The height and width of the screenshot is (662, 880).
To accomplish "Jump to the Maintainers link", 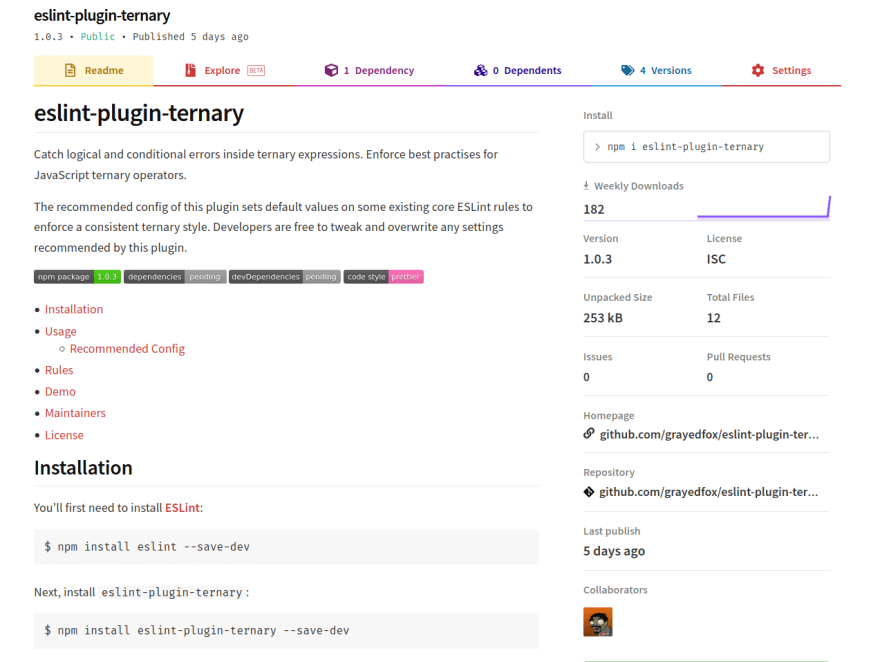I will pos(75,413).
